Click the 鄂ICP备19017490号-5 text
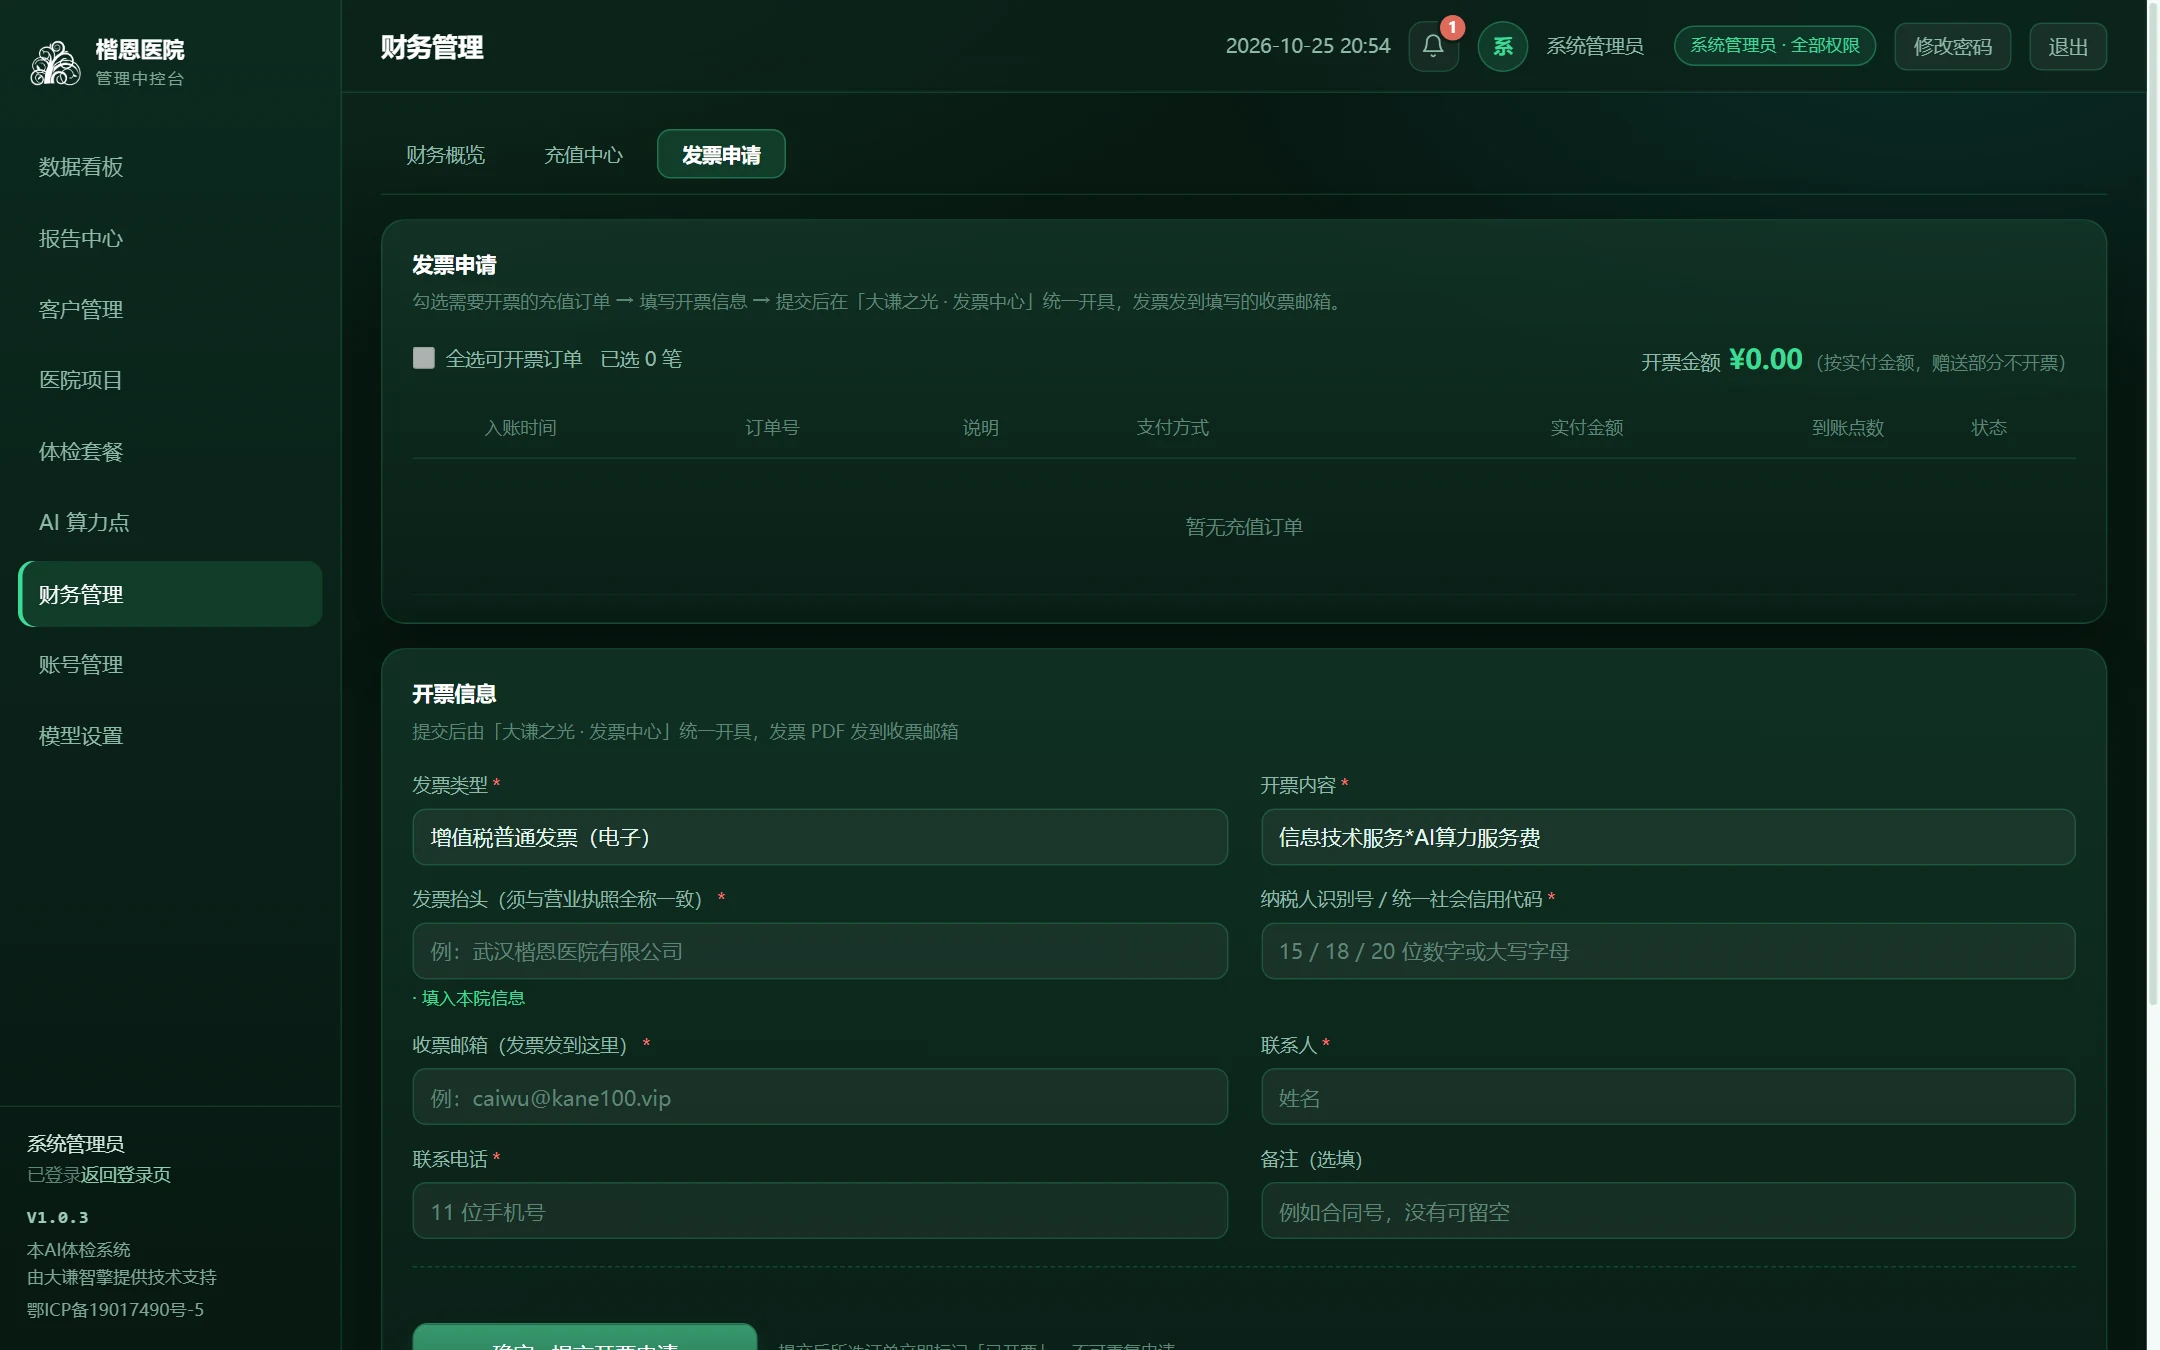Image resolution: width=2160 pixels, height=1350 pixels. [x=115, y=1309]
